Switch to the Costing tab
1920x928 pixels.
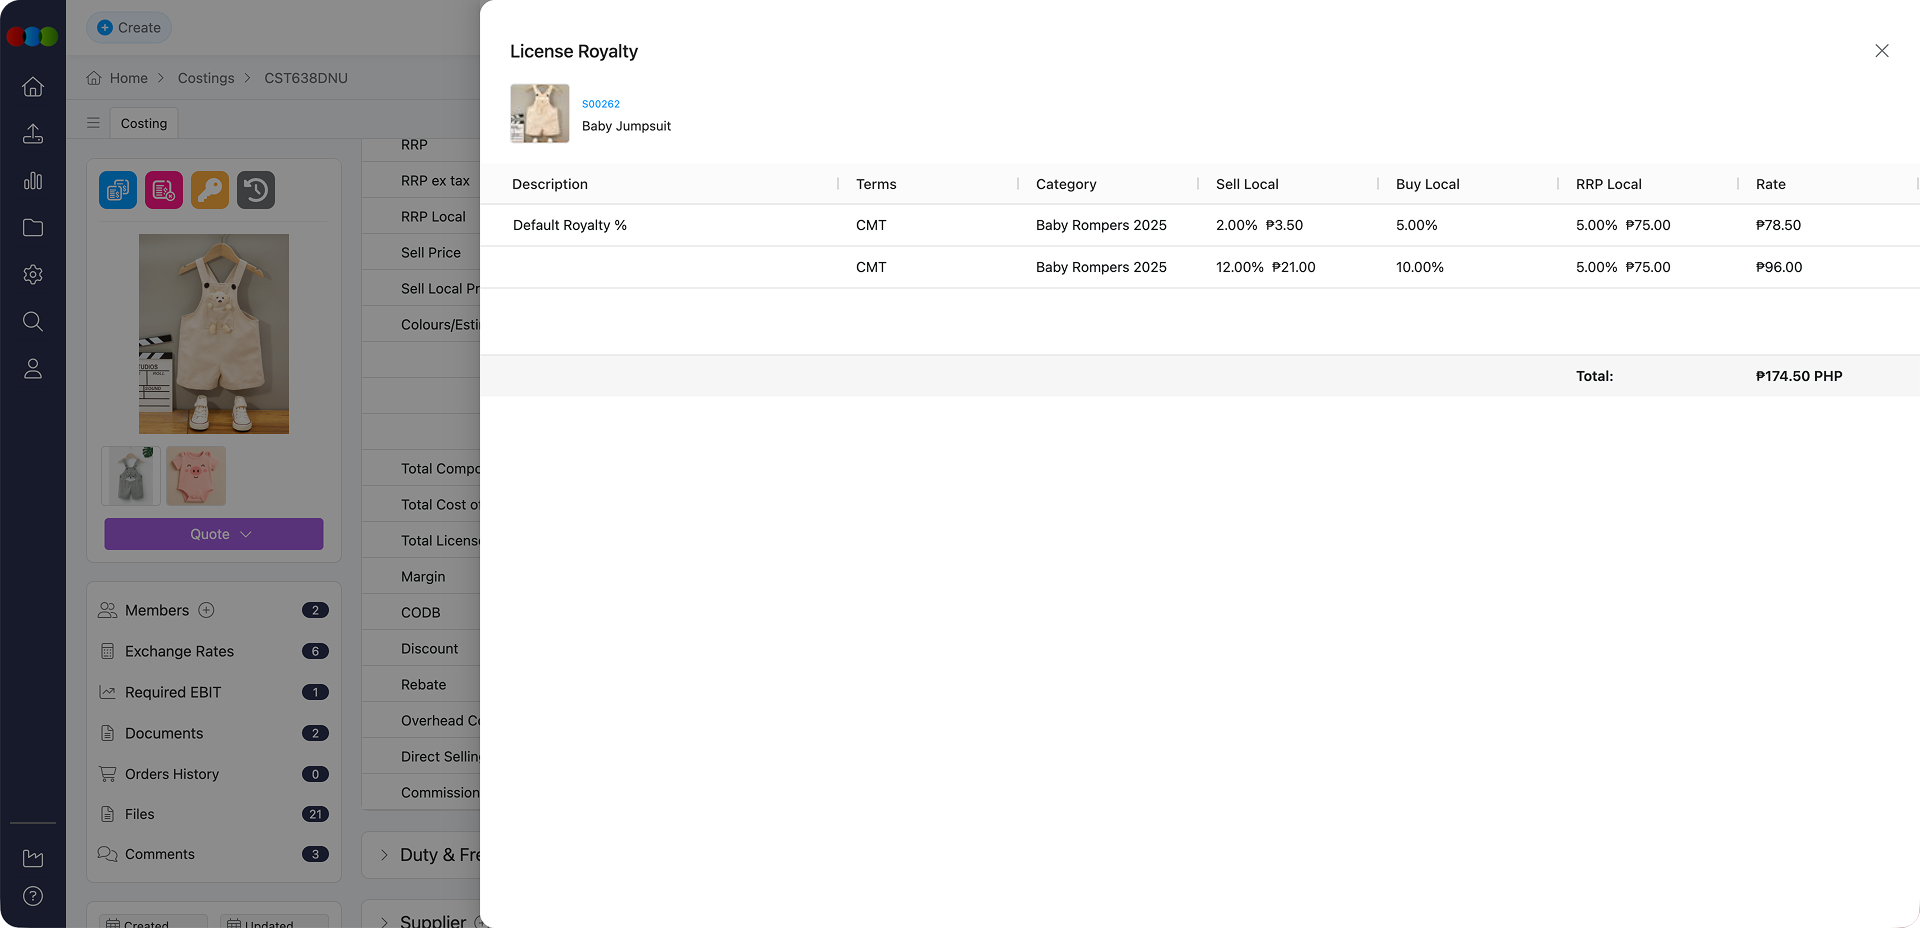click(144, 123)
